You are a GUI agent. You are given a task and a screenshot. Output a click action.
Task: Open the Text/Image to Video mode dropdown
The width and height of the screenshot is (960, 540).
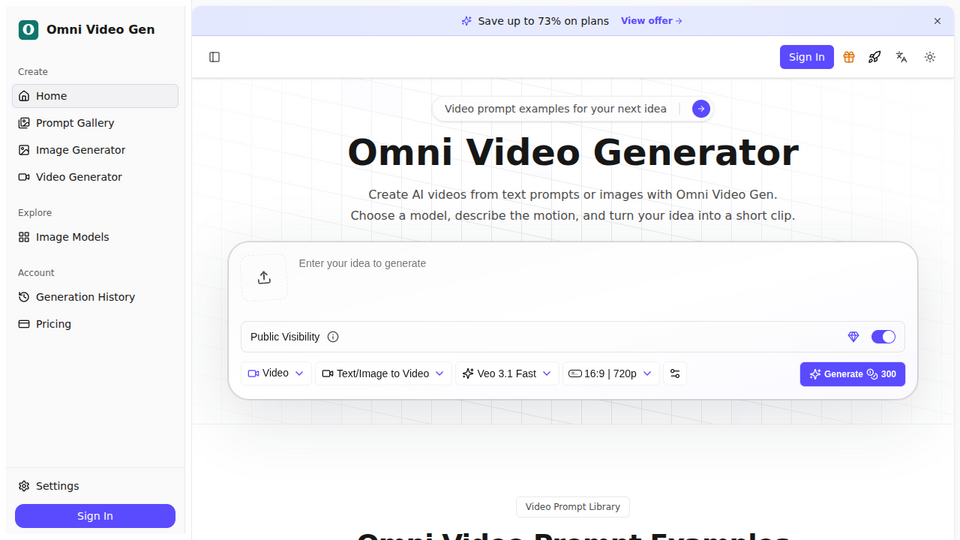click(x=383, y=373)
